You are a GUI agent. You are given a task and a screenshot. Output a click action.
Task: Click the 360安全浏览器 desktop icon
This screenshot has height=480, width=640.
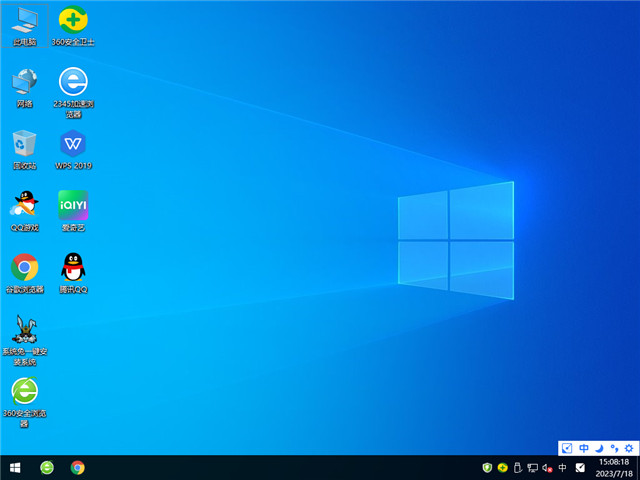click(24, 391)
